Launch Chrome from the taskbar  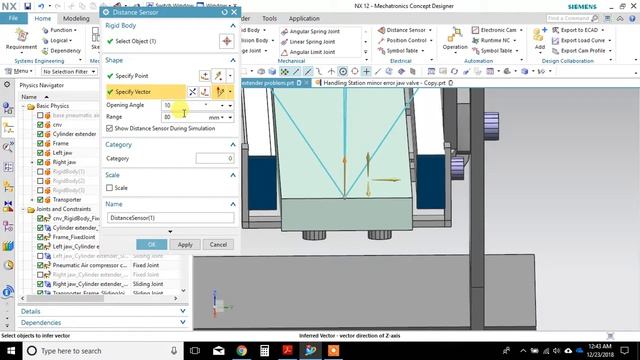pos(242,351)
